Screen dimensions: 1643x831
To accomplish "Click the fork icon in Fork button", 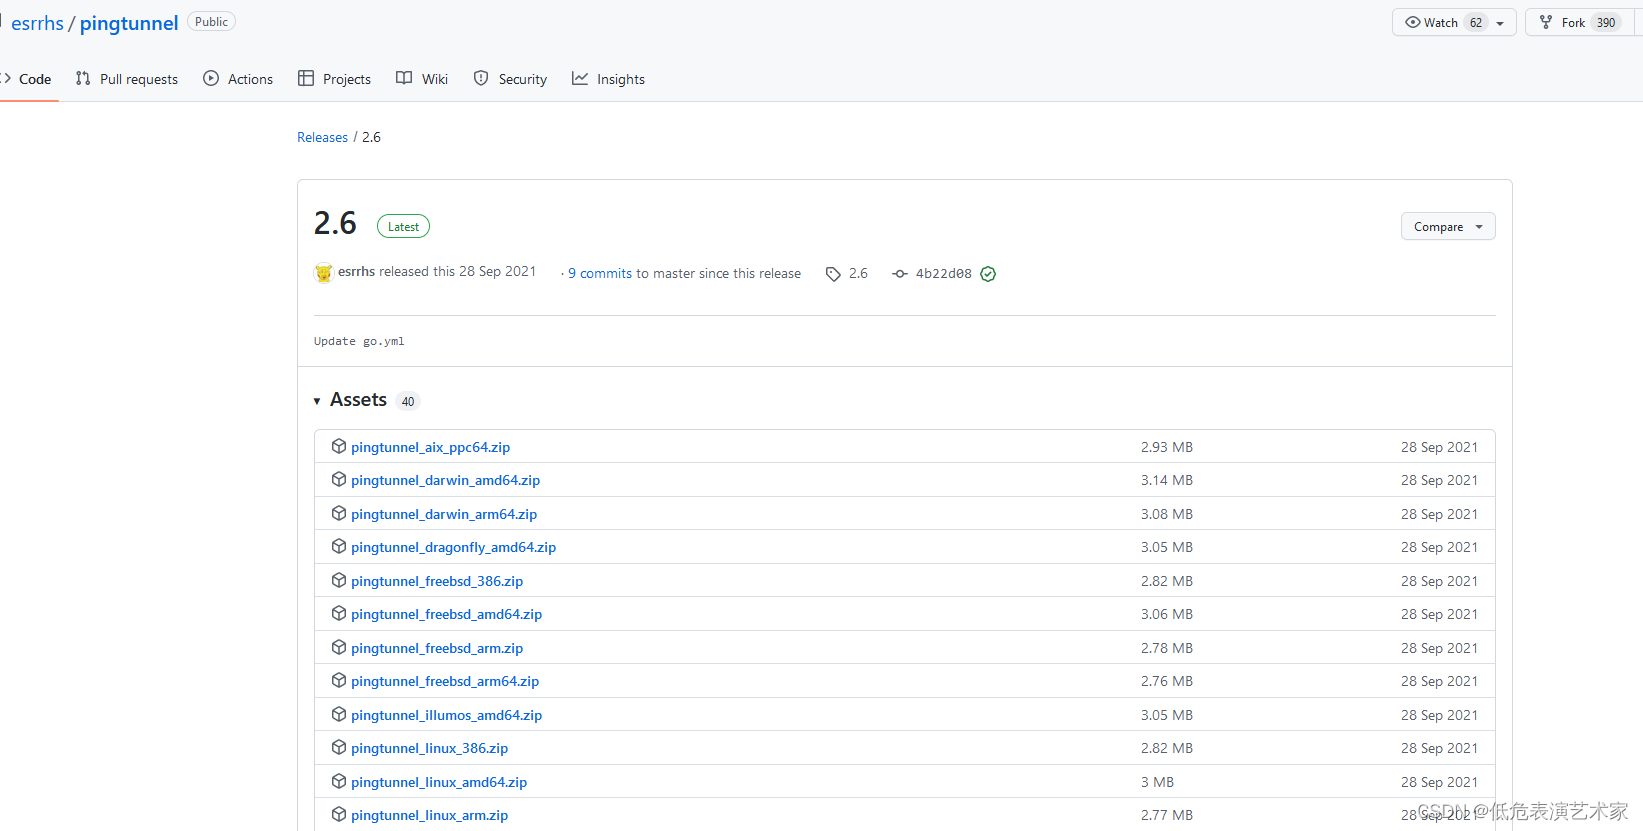I will (1546, 22).
